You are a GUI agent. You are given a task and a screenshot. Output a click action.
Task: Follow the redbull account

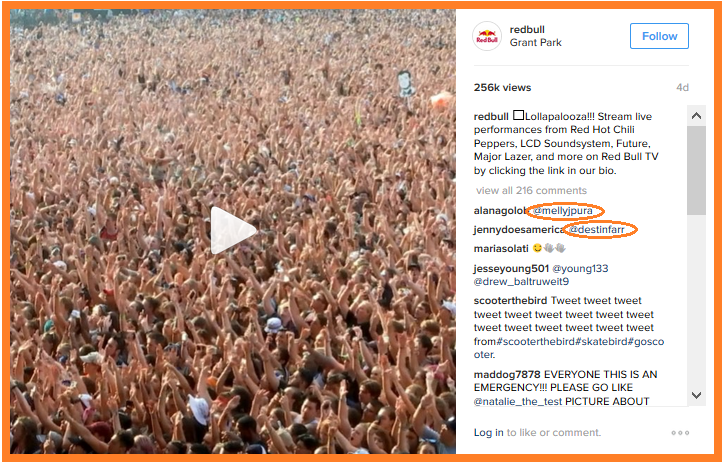click(659, 36)
